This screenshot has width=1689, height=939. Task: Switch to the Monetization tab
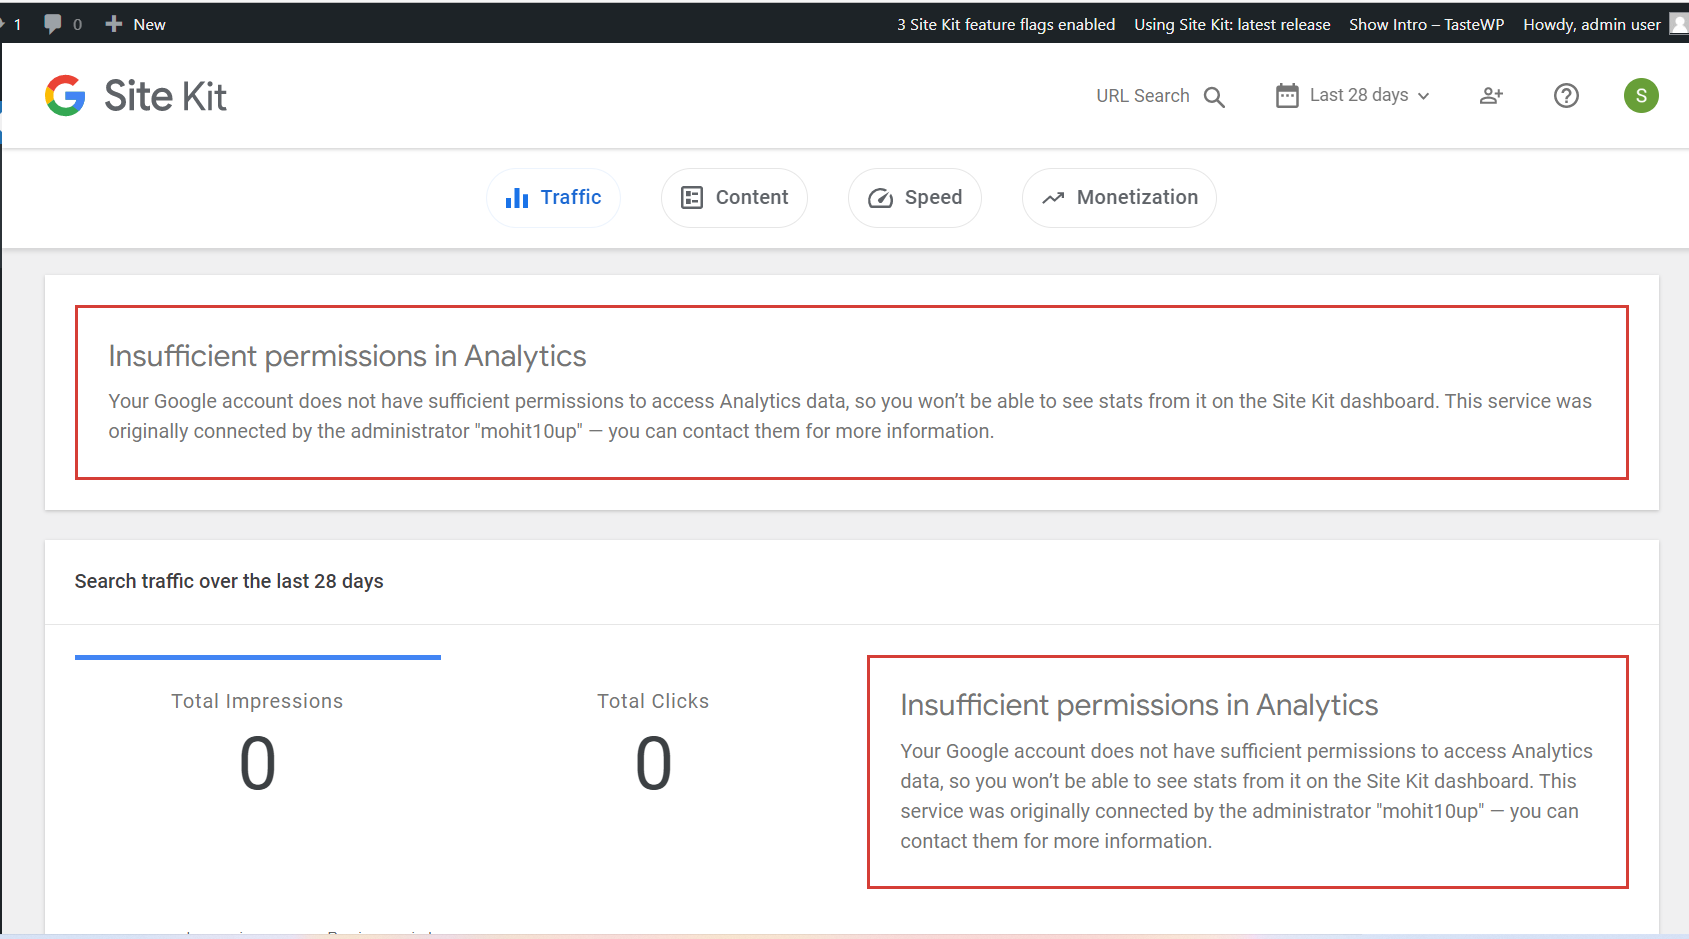[x=1119, y=198]
